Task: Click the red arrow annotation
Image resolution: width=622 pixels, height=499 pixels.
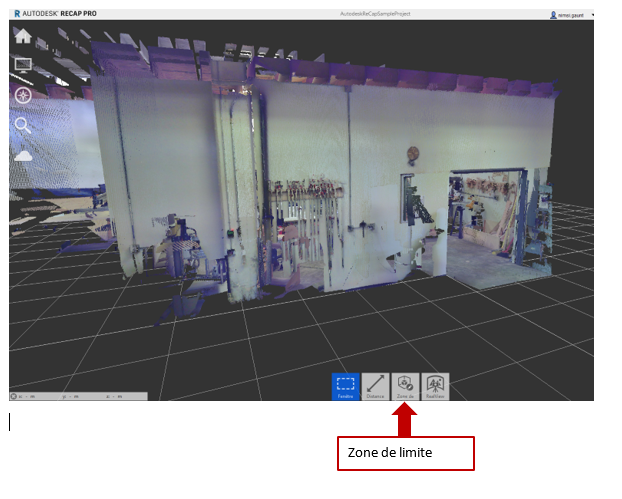Action: coord(405,420)
